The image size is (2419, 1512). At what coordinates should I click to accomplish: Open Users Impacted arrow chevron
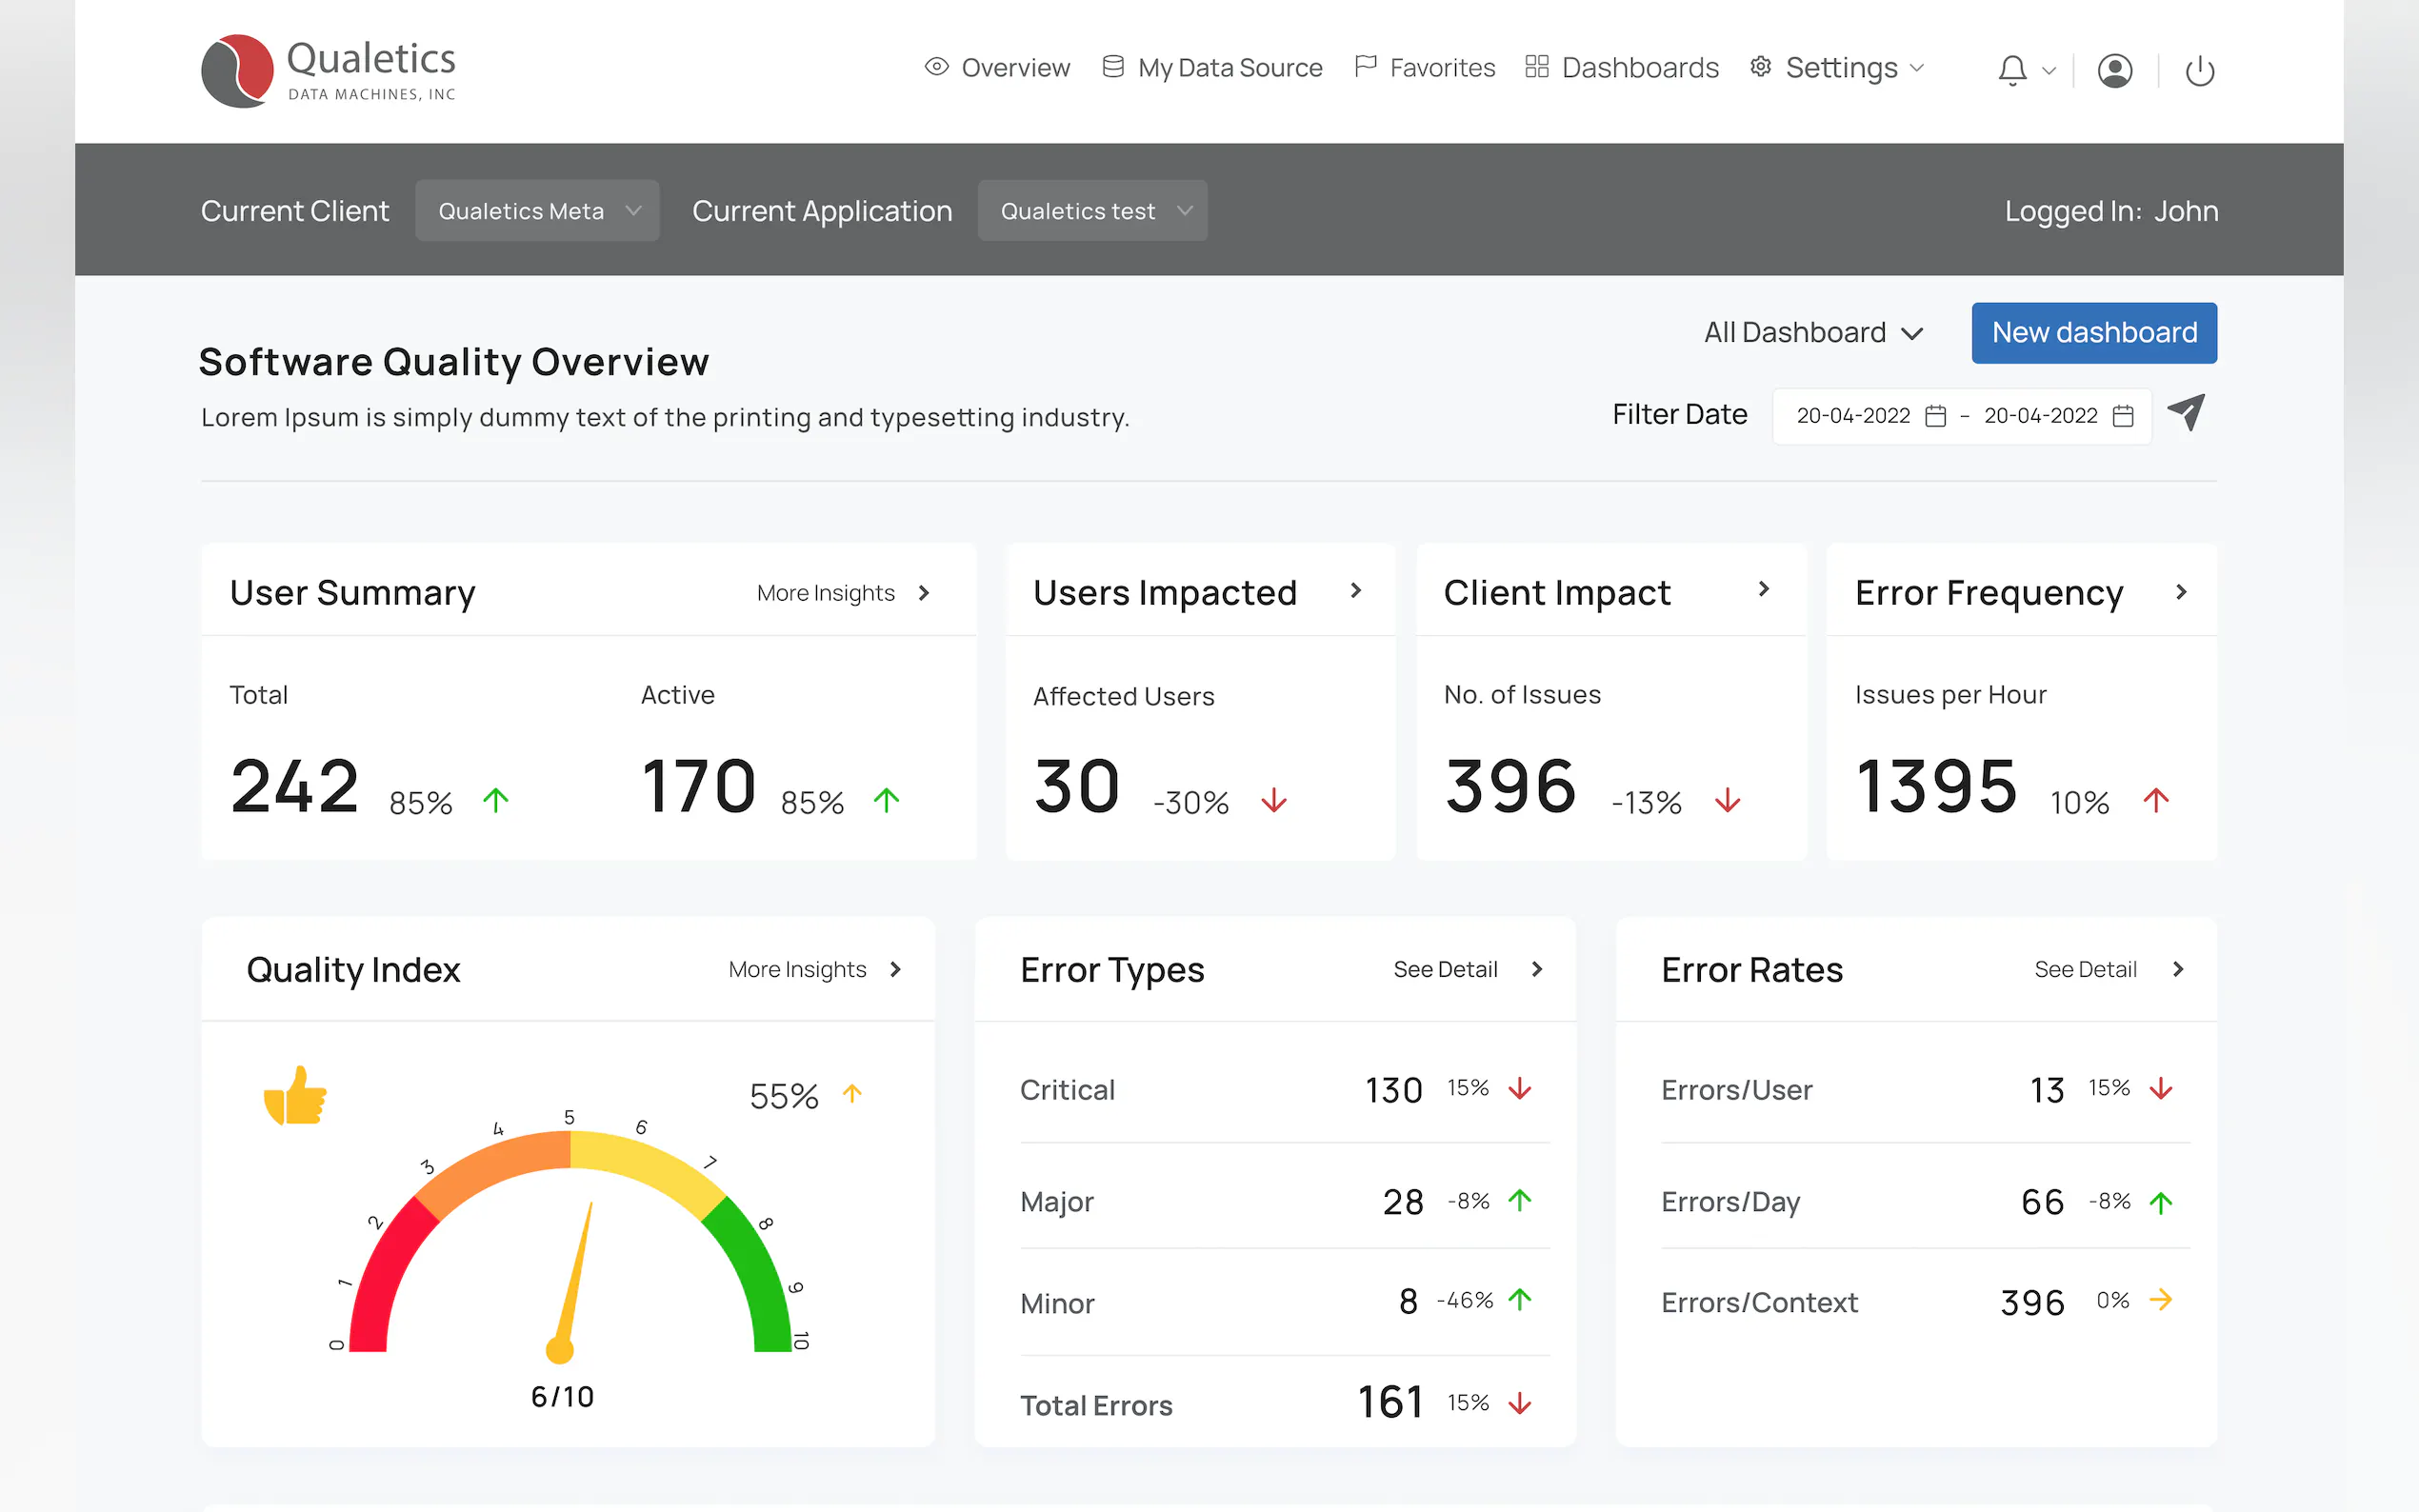pos(1355,591)
